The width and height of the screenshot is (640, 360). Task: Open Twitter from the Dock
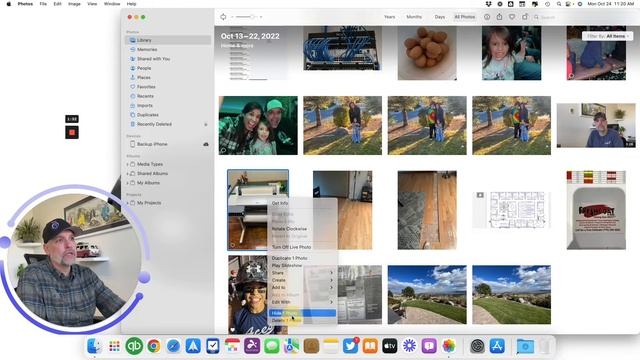(x=350, y=346)
